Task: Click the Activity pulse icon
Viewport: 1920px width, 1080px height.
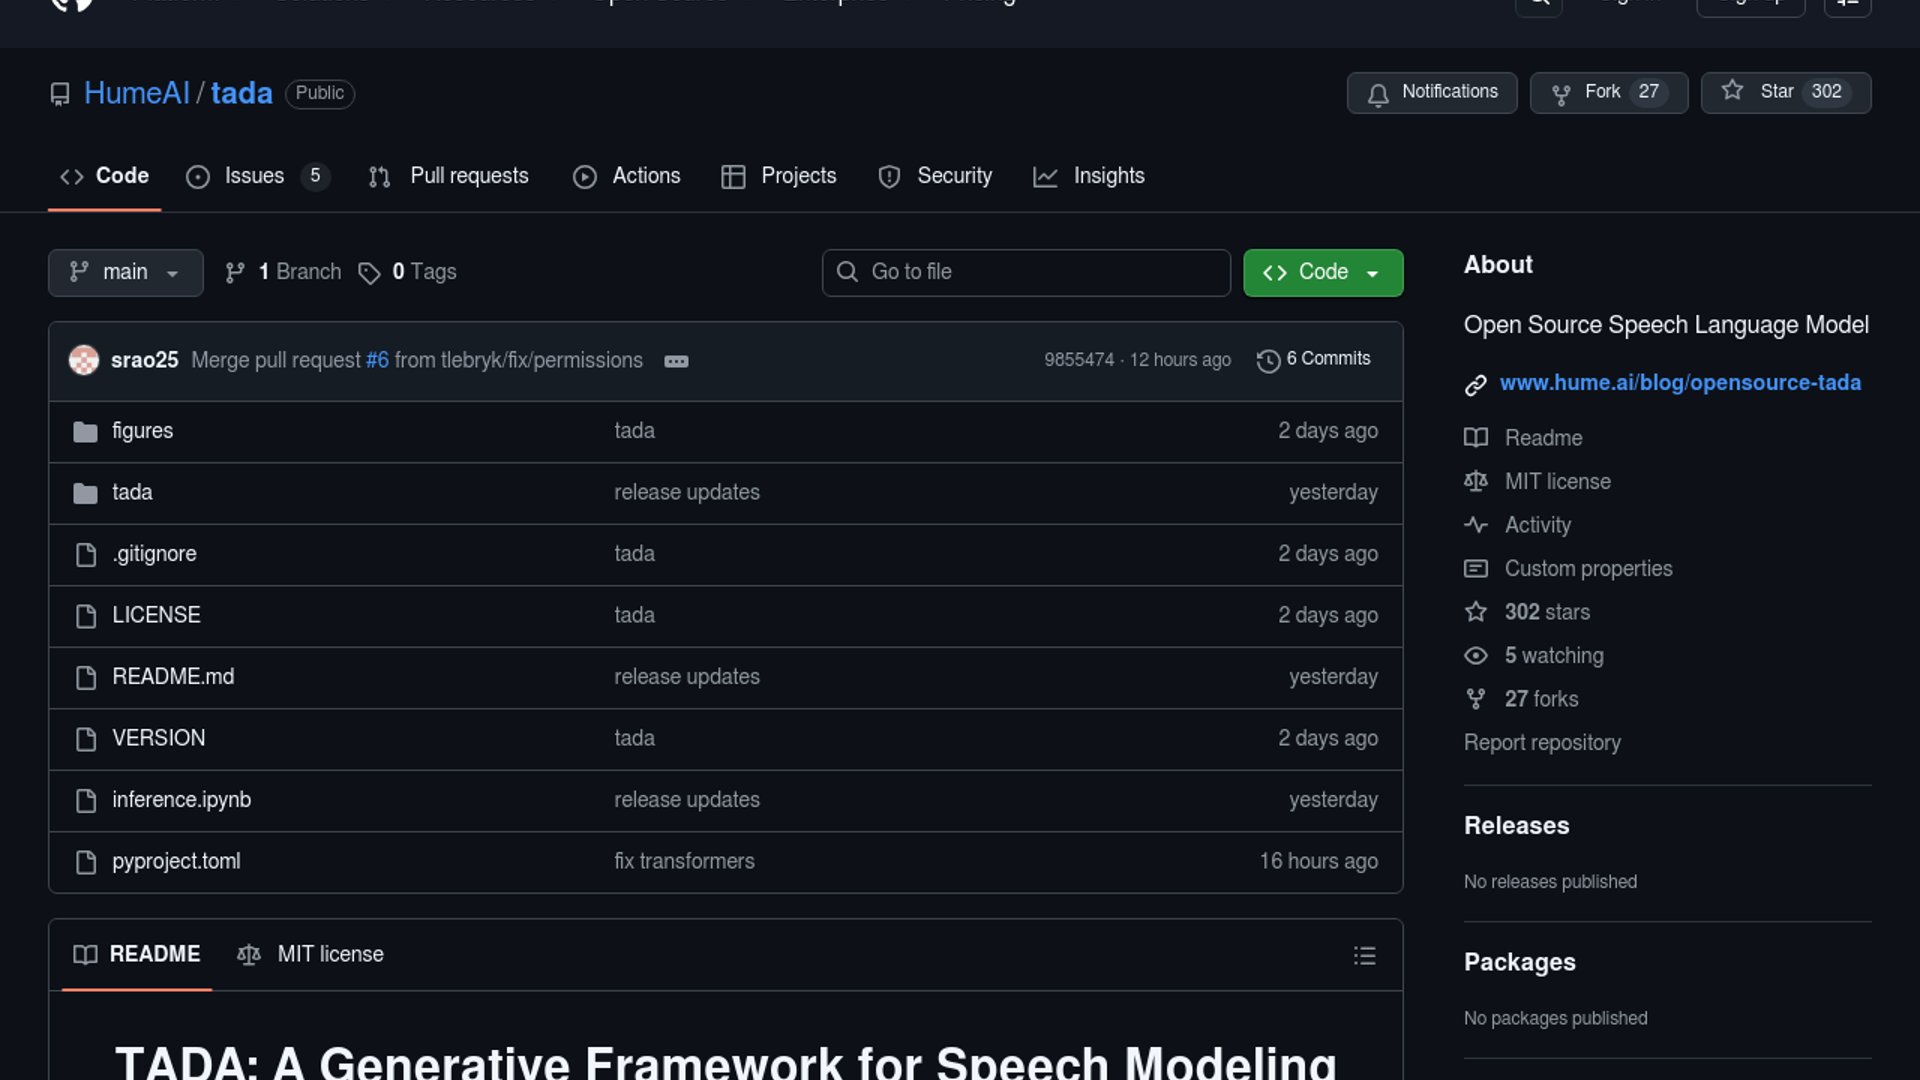Action: (1475, 525)
